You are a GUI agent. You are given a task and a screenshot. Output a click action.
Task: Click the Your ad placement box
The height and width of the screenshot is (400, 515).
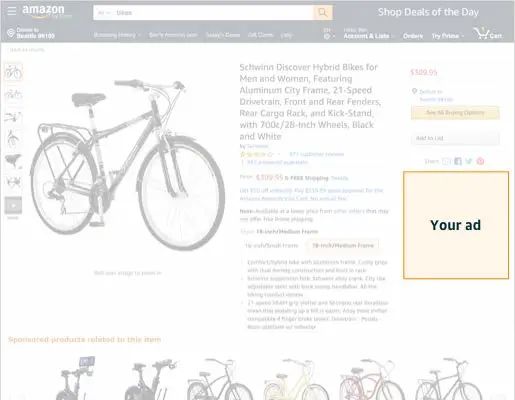(x=456, y=225)
